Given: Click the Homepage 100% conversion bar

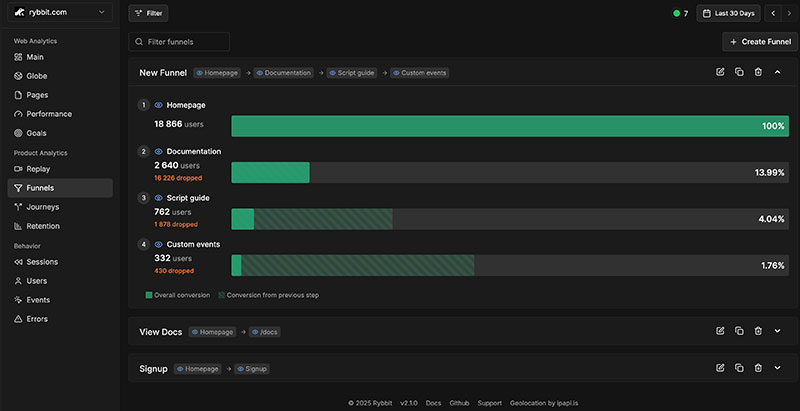Looking at the screenshot, I should (x=510, y=126).
